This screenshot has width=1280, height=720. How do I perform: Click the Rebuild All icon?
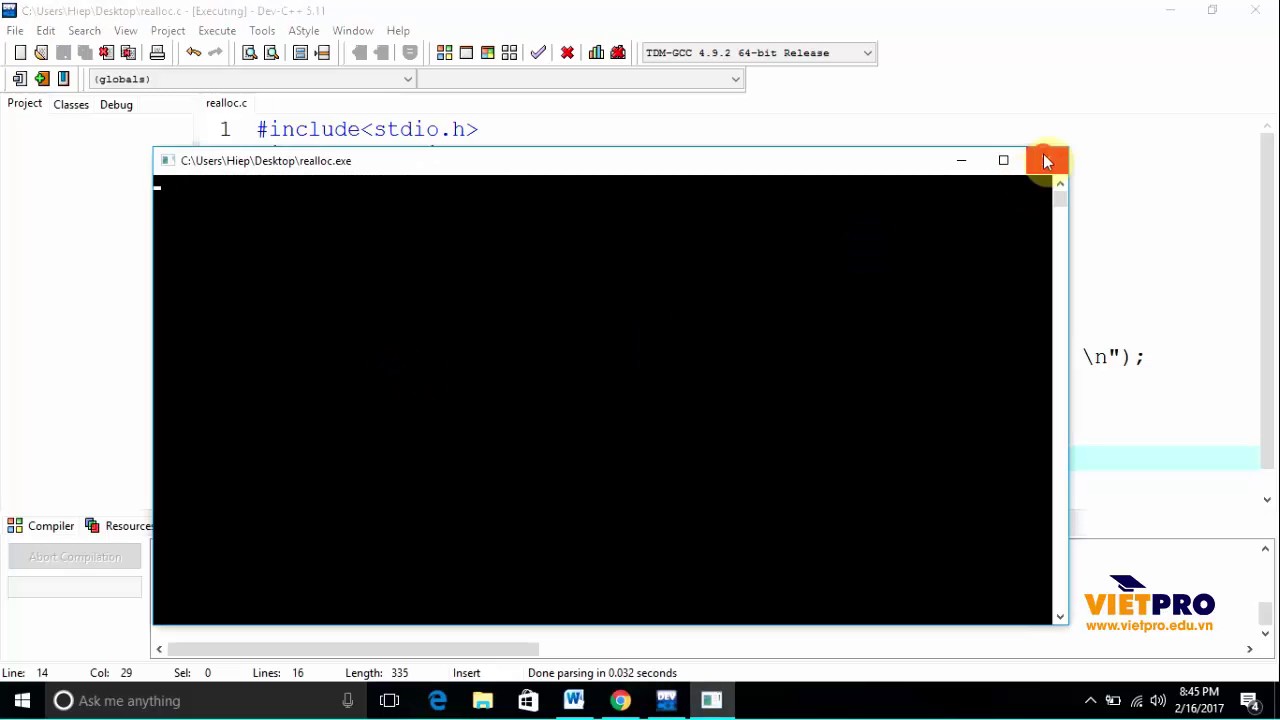[510, 53]
